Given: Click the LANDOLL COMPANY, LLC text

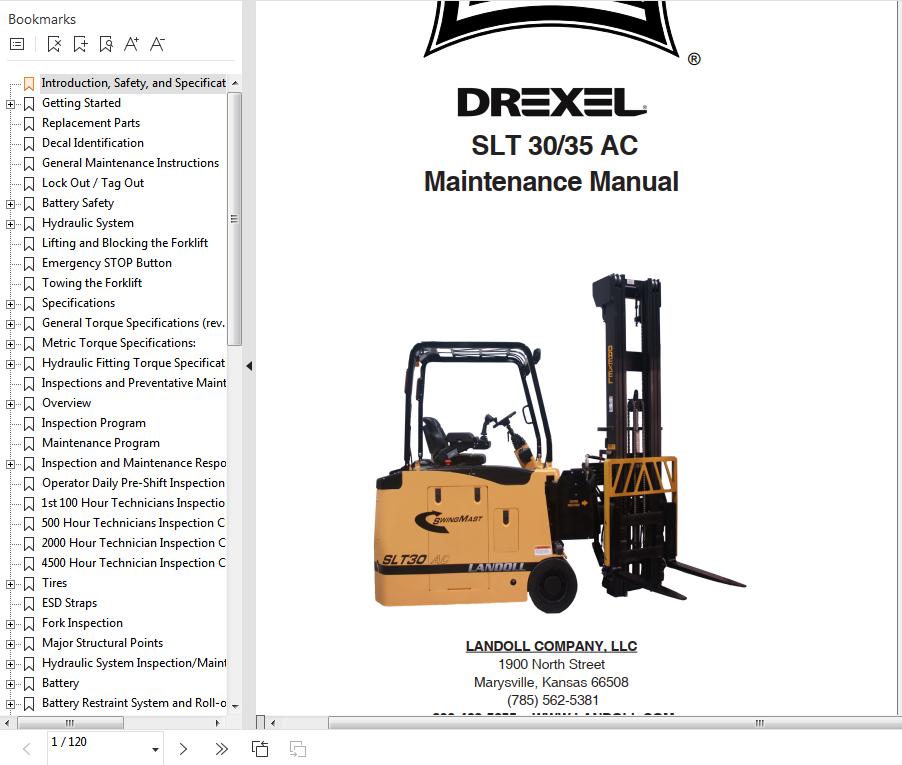Looking at the screenshot, I should click(x=551, y=647).
